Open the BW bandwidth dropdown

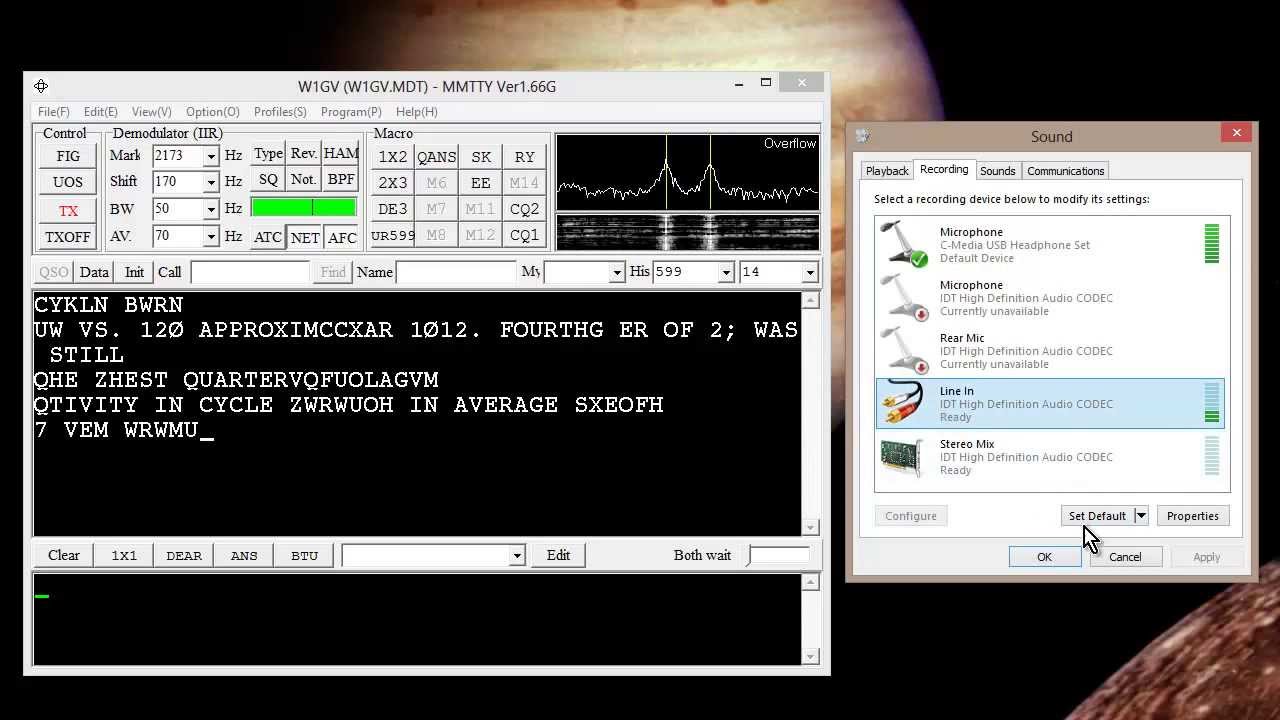tap(210, 209)
